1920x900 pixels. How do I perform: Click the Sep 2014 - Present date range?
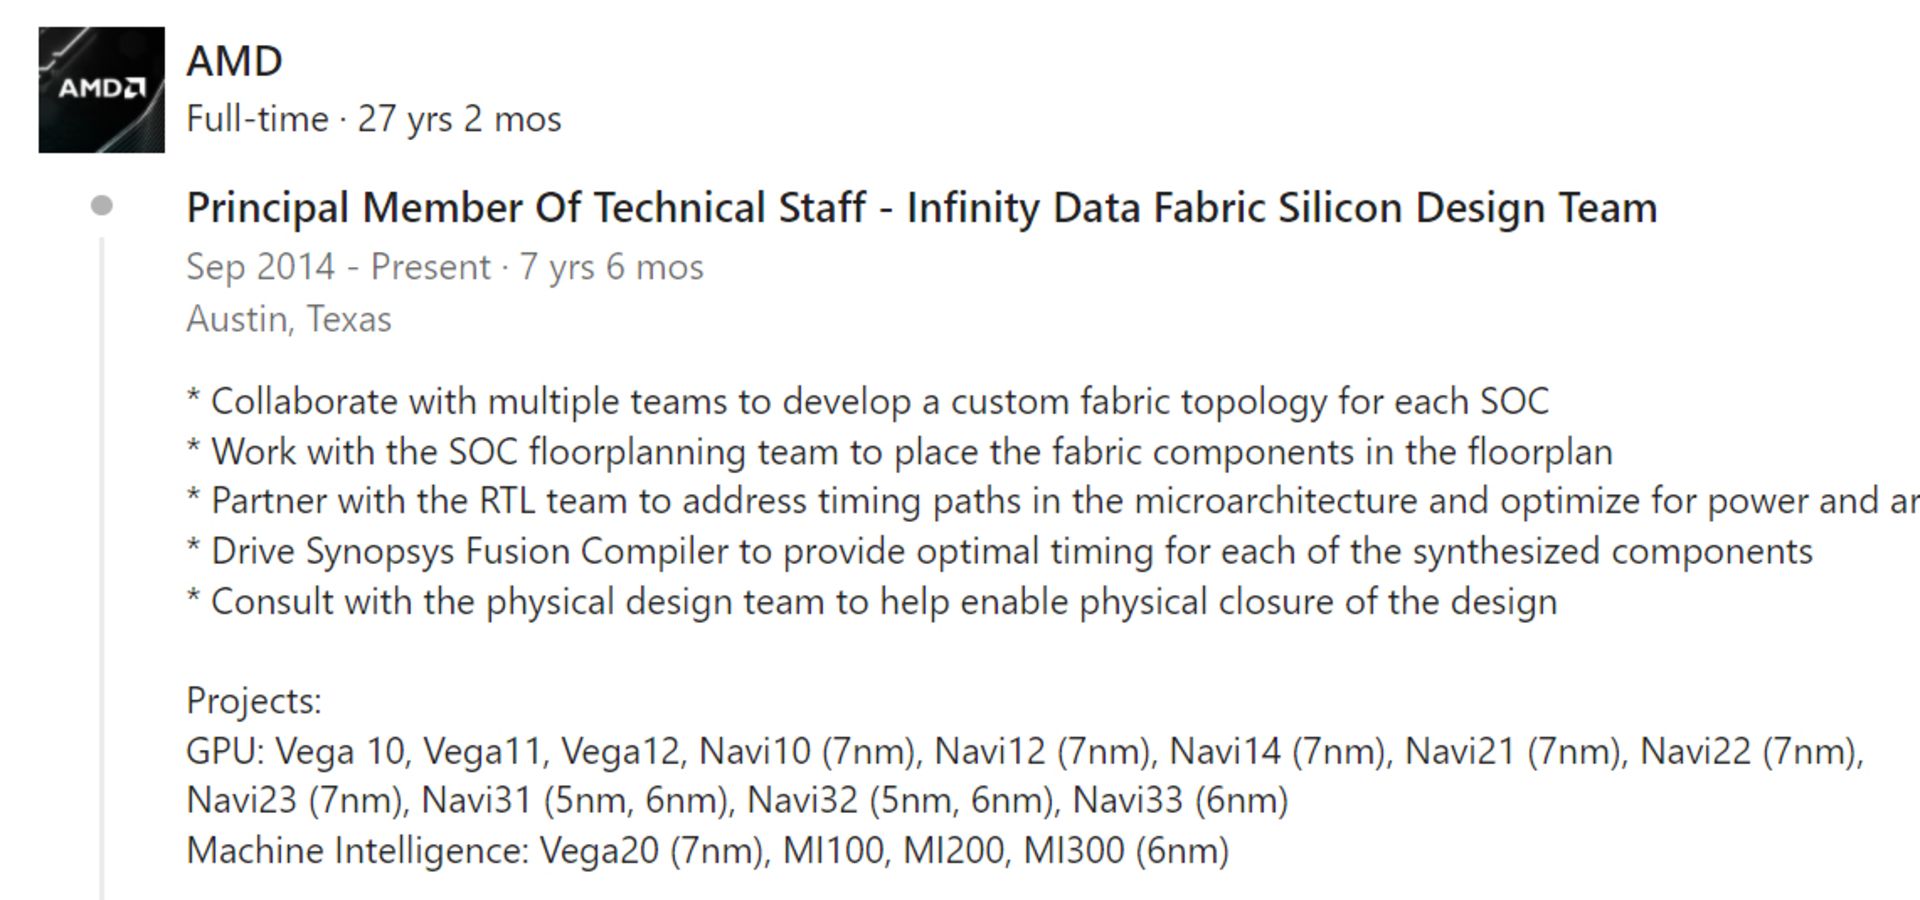coord(444,267)
